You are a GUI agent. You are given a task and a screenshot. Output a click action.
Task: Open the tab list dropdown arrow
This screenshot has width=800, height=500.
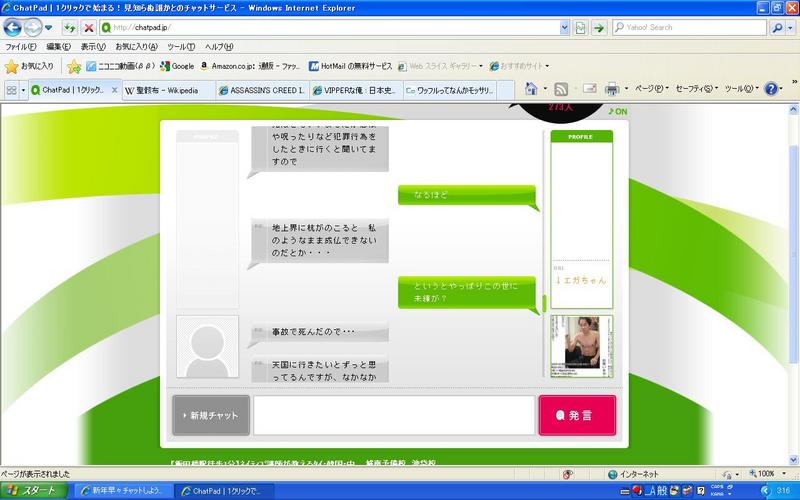coord(23,90)
